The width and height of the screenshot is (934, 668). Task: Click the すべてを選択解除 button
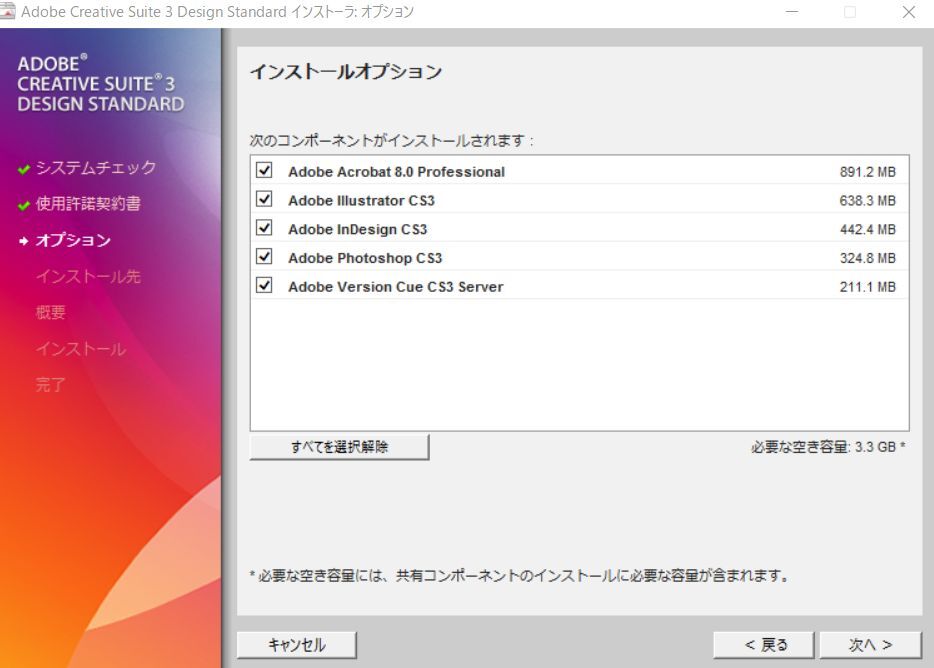[339, 447]
